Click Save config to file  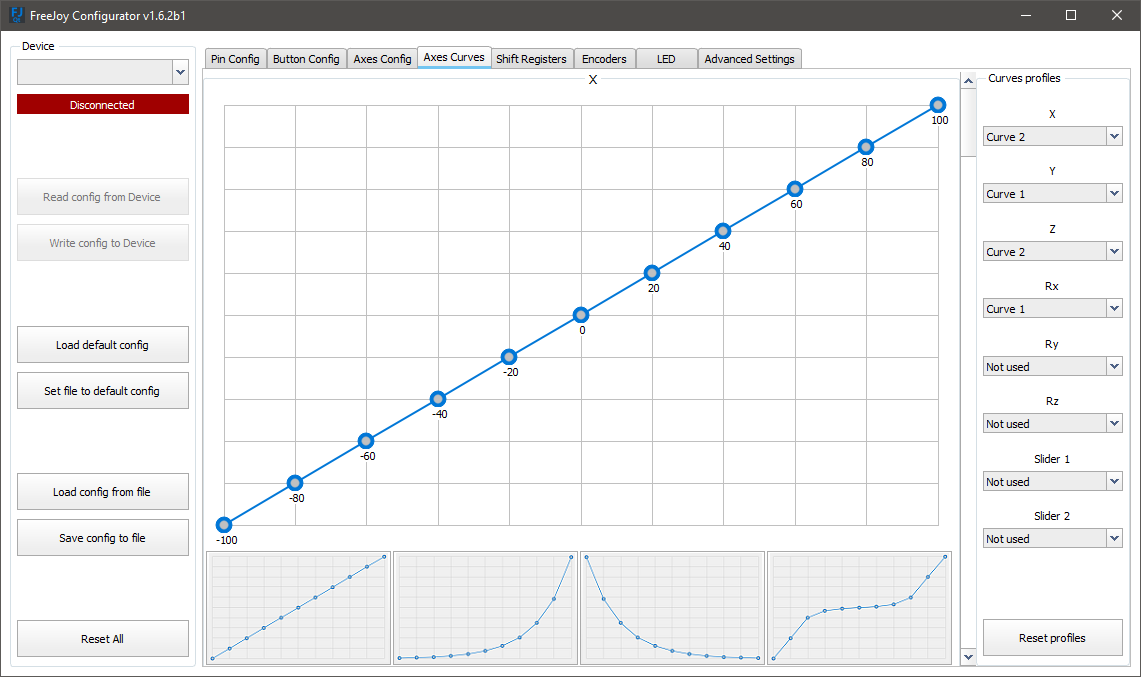tap(103, 538)
